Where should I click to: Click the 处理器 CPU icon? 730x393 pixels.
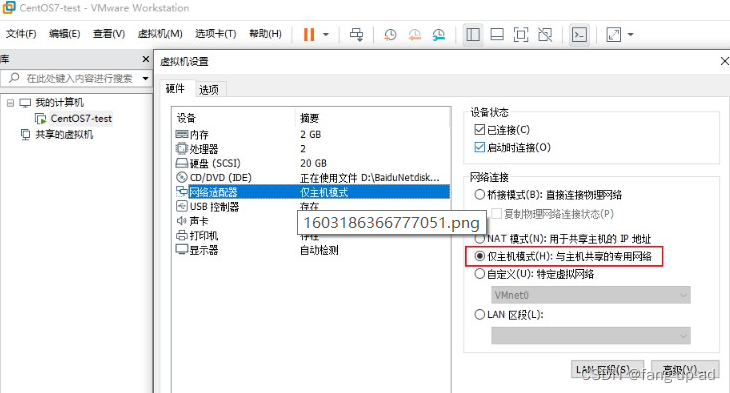coord(182,149)
